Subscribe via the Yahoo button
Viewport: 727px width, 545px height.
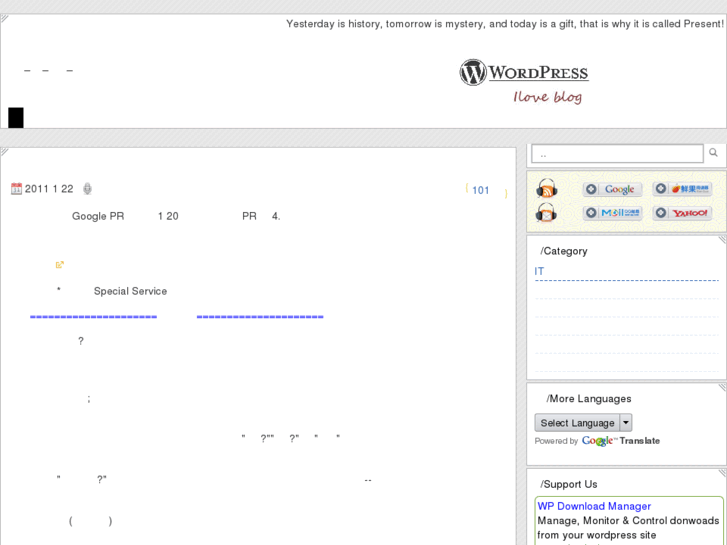pos(682,213)
